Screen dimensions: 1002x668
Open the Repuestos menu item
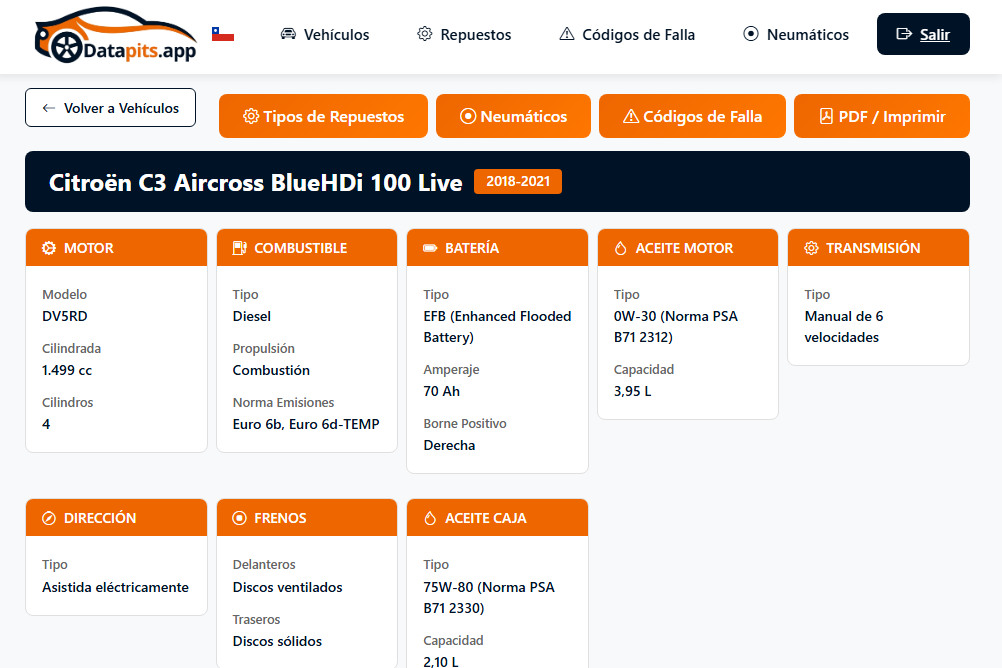(464, 35)
